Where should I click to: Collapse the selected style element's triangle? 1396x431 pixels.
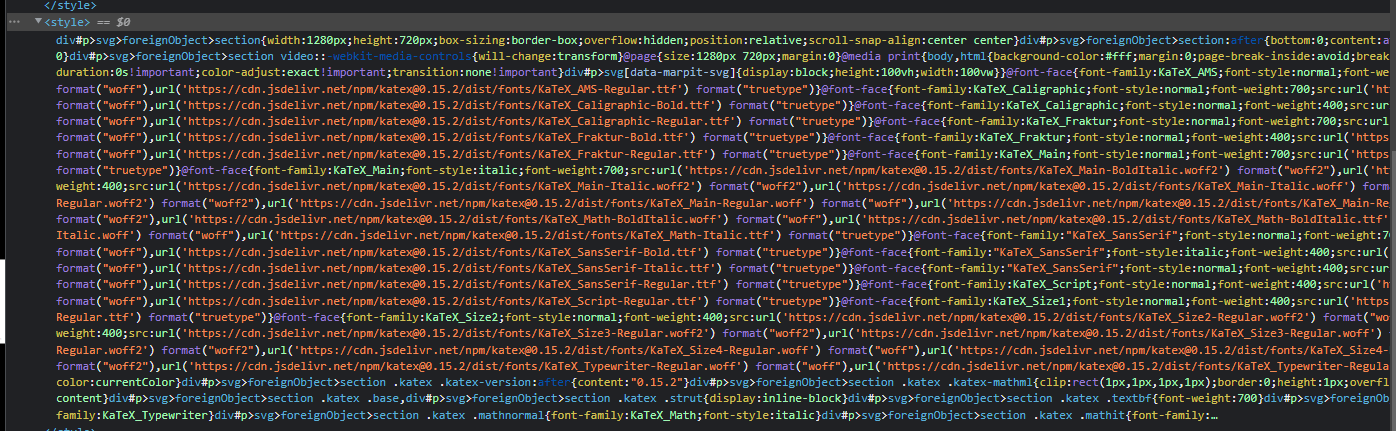pyautogui.click(x=38, y=21)
